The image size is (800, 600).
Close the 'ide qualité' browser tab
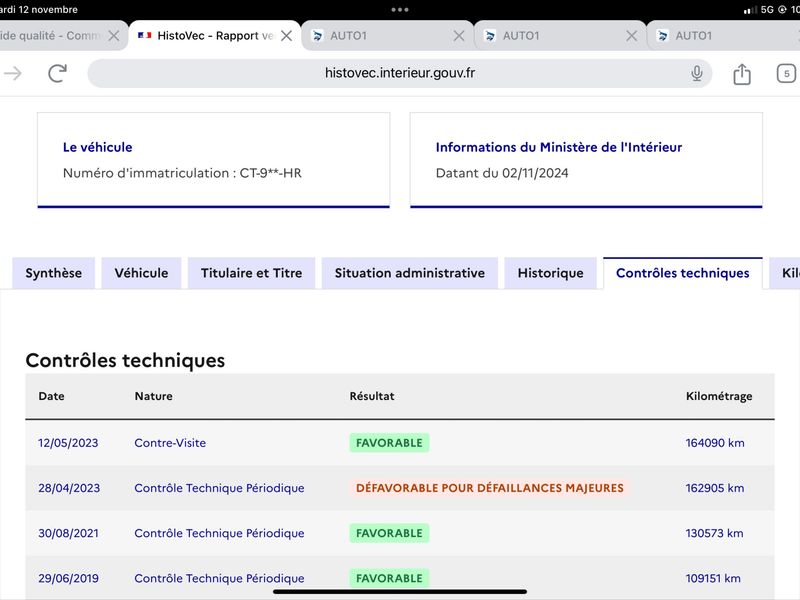click(x=114, y=36)
